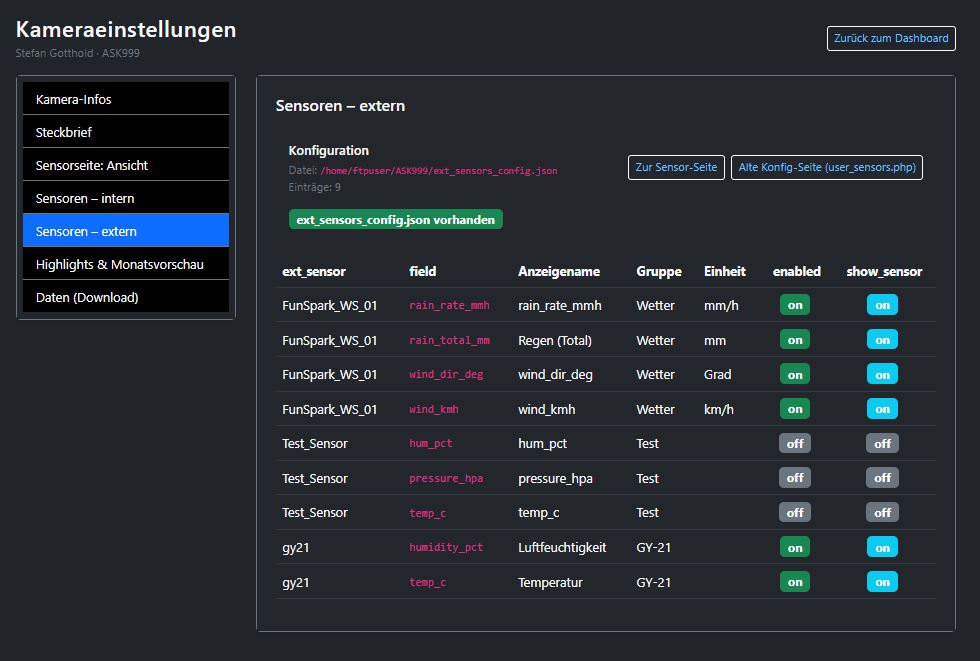Turn off show_sensor for Regen (Total)
The height and width of the screenshot is (661, 980).
point(881,339)
